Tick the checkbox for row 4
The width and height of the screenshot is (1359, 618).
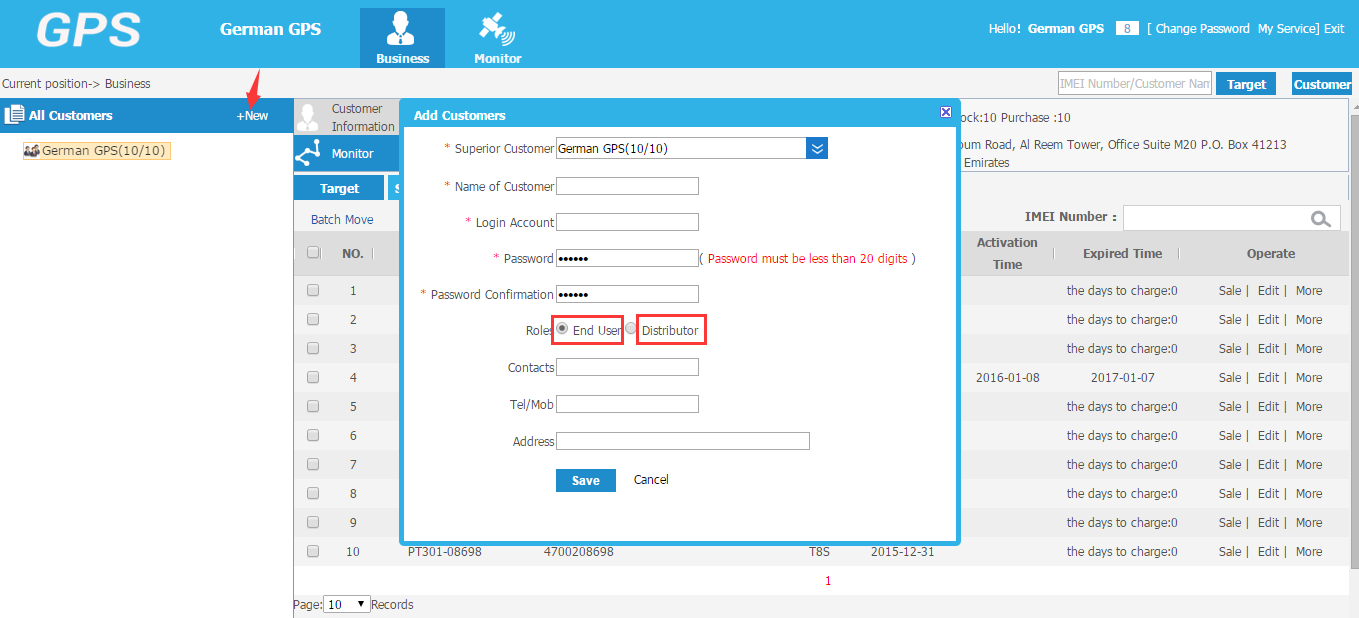pos(313,377)
